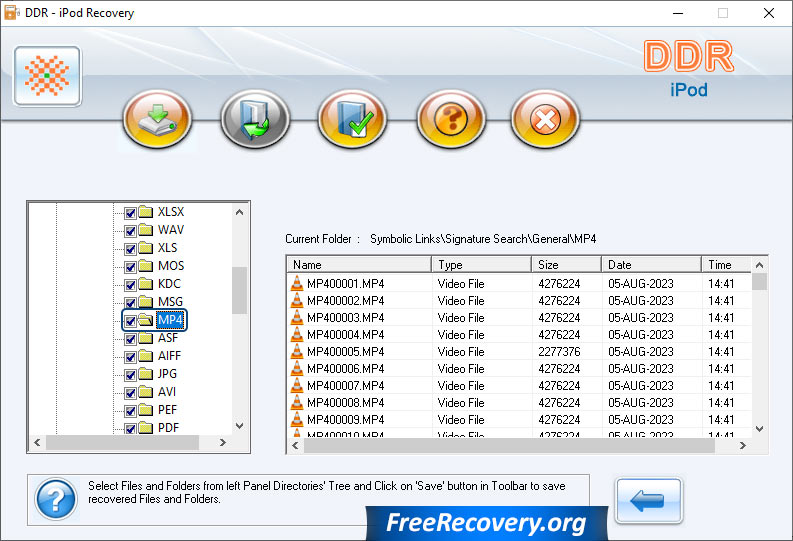The height and width of the screenshot is (541, 793).
Task: Sort file list by Name column
Action: pos(359,264)
